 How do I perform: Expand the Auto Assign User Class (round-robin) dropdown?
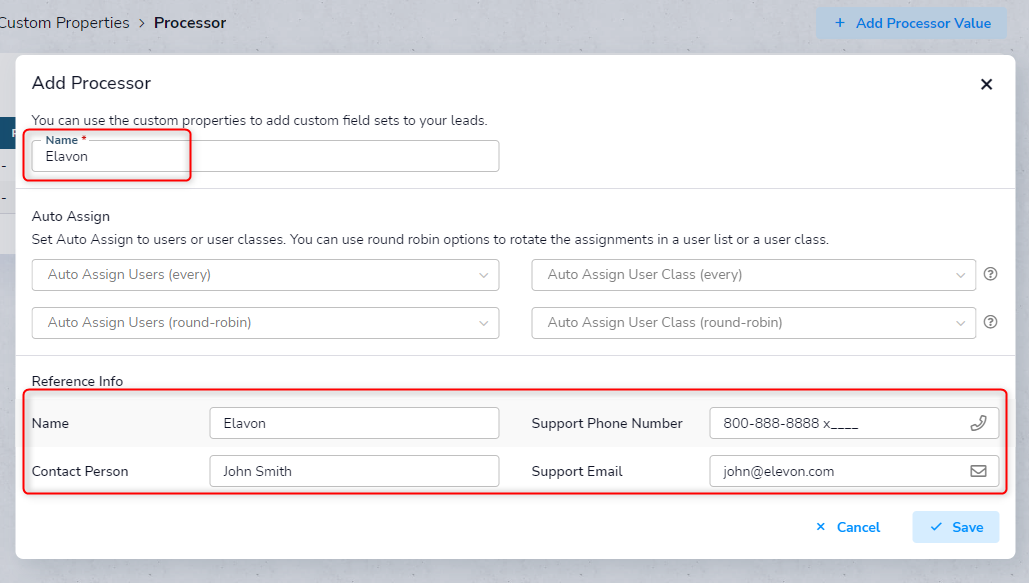click(x=753, y=323)
